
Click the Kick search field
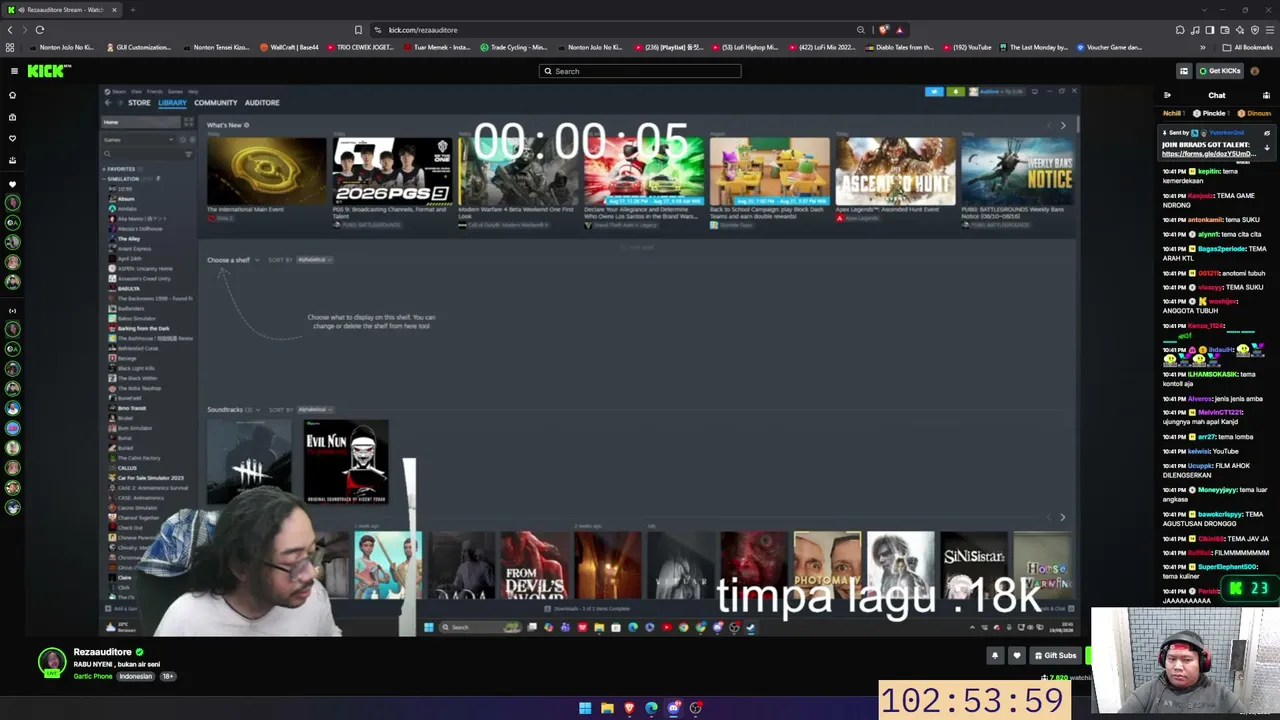coord(640,71)
